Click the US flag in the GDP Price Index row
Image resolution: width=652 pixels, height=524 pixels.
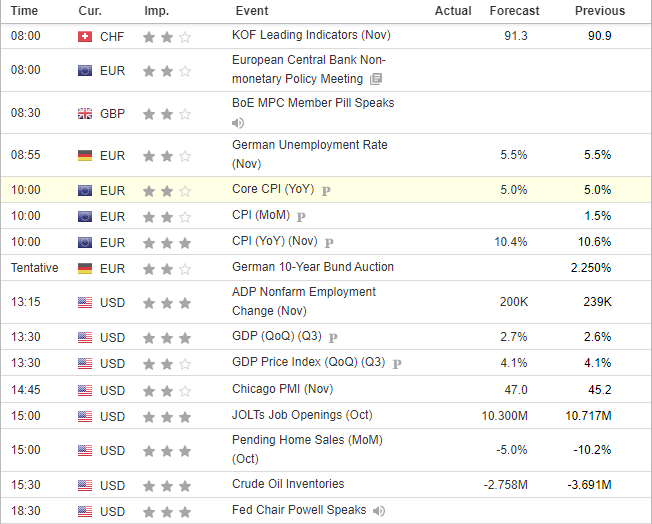pos(85,363)
